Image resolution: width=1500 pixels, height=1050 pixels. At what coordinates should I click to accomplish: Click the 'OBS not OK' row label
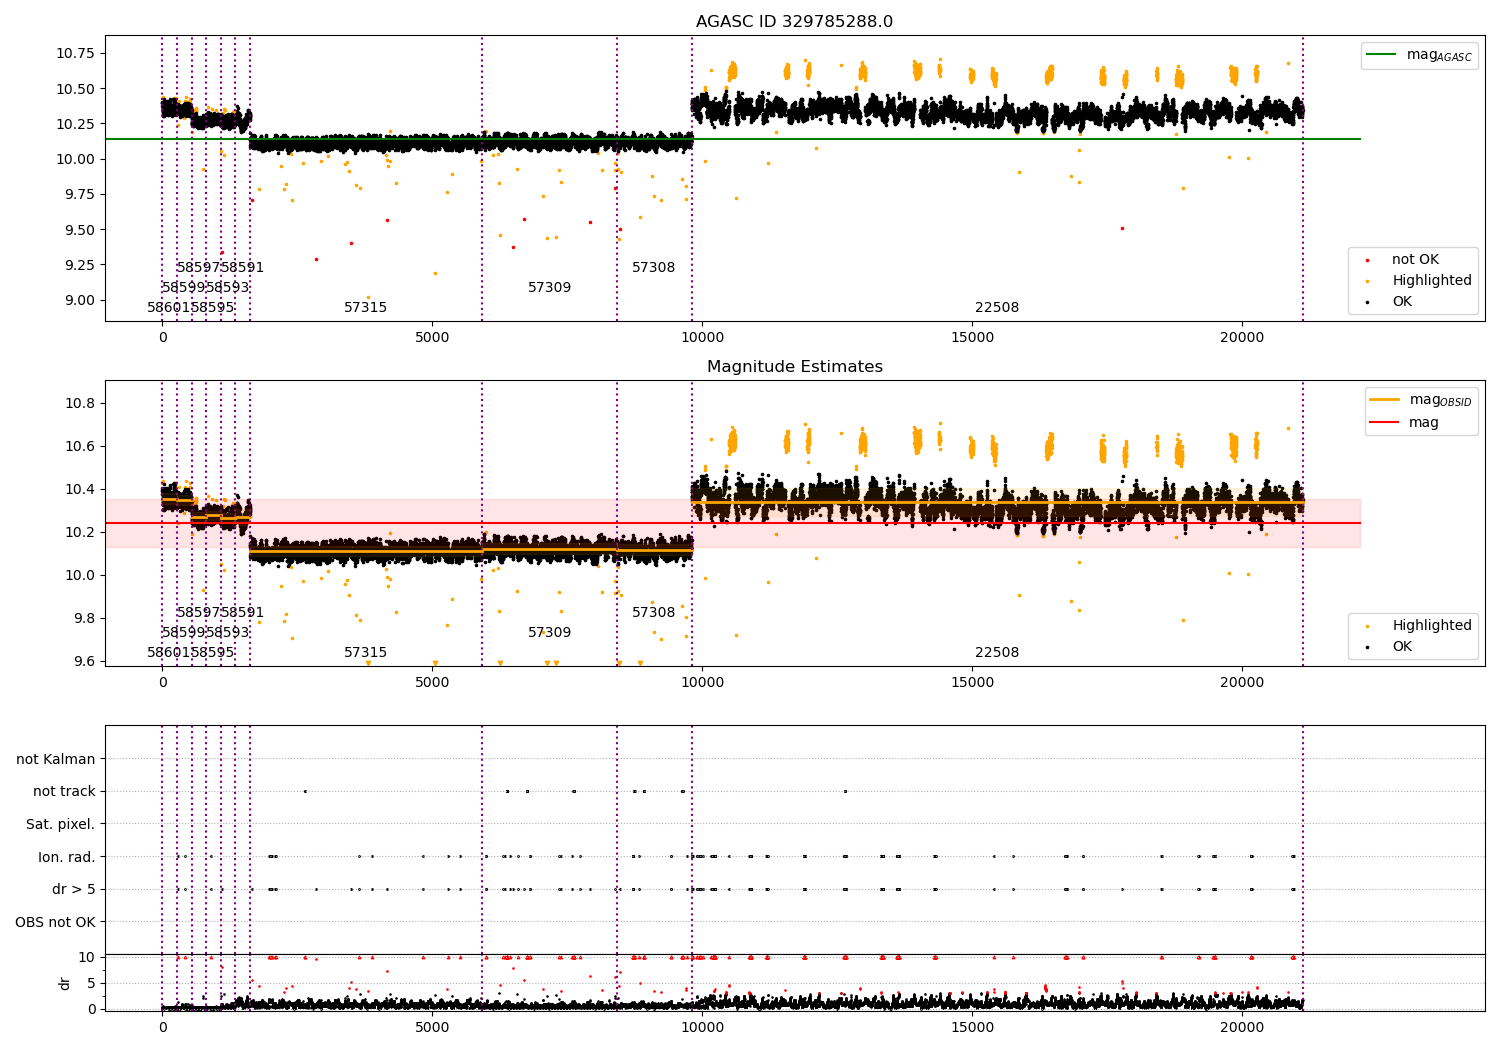click(55, 923)
